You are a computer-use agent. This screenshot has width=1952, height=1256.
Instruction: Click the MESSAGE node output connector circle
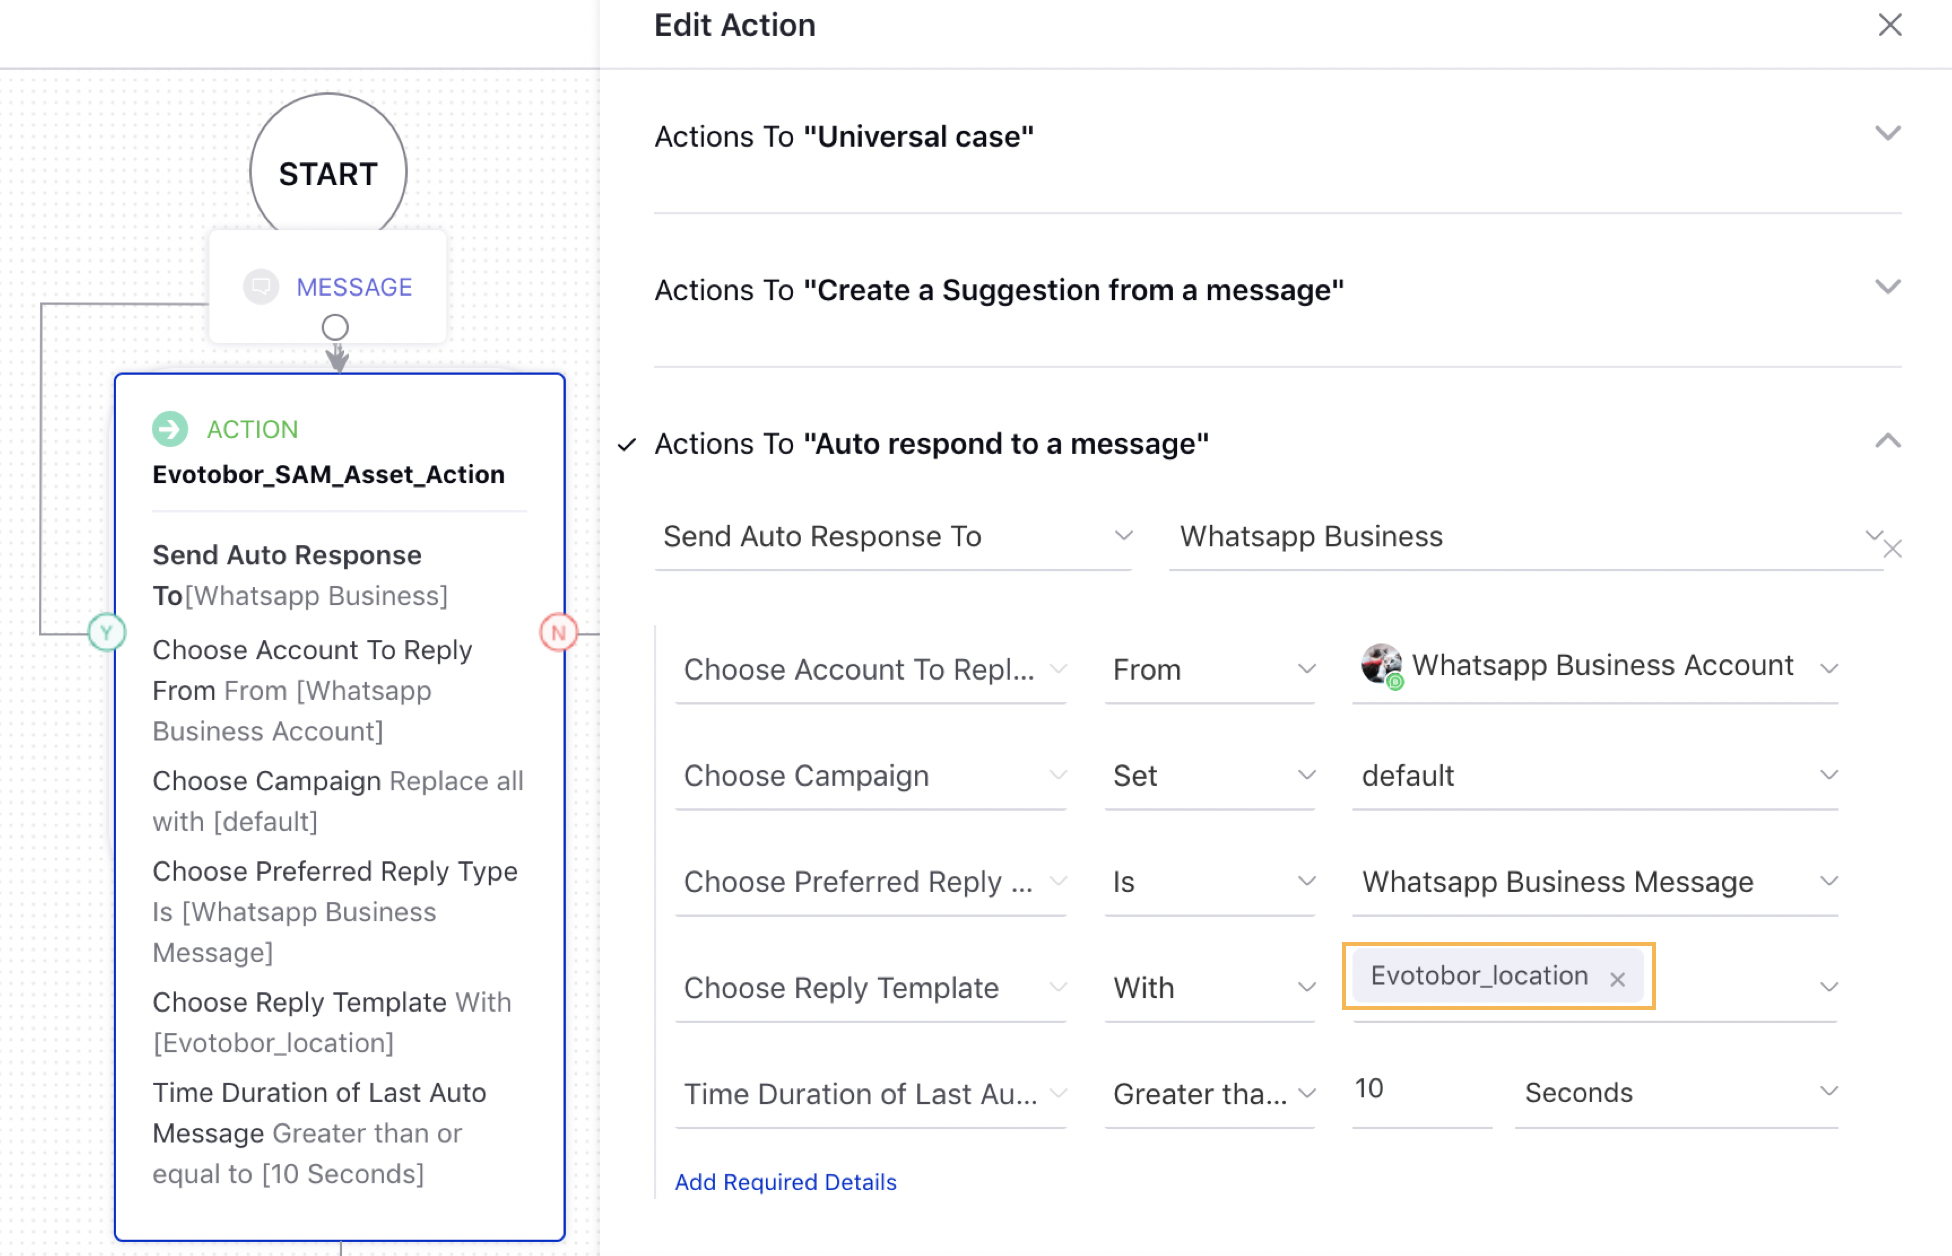pyautogui.click(x=335, y=327)
